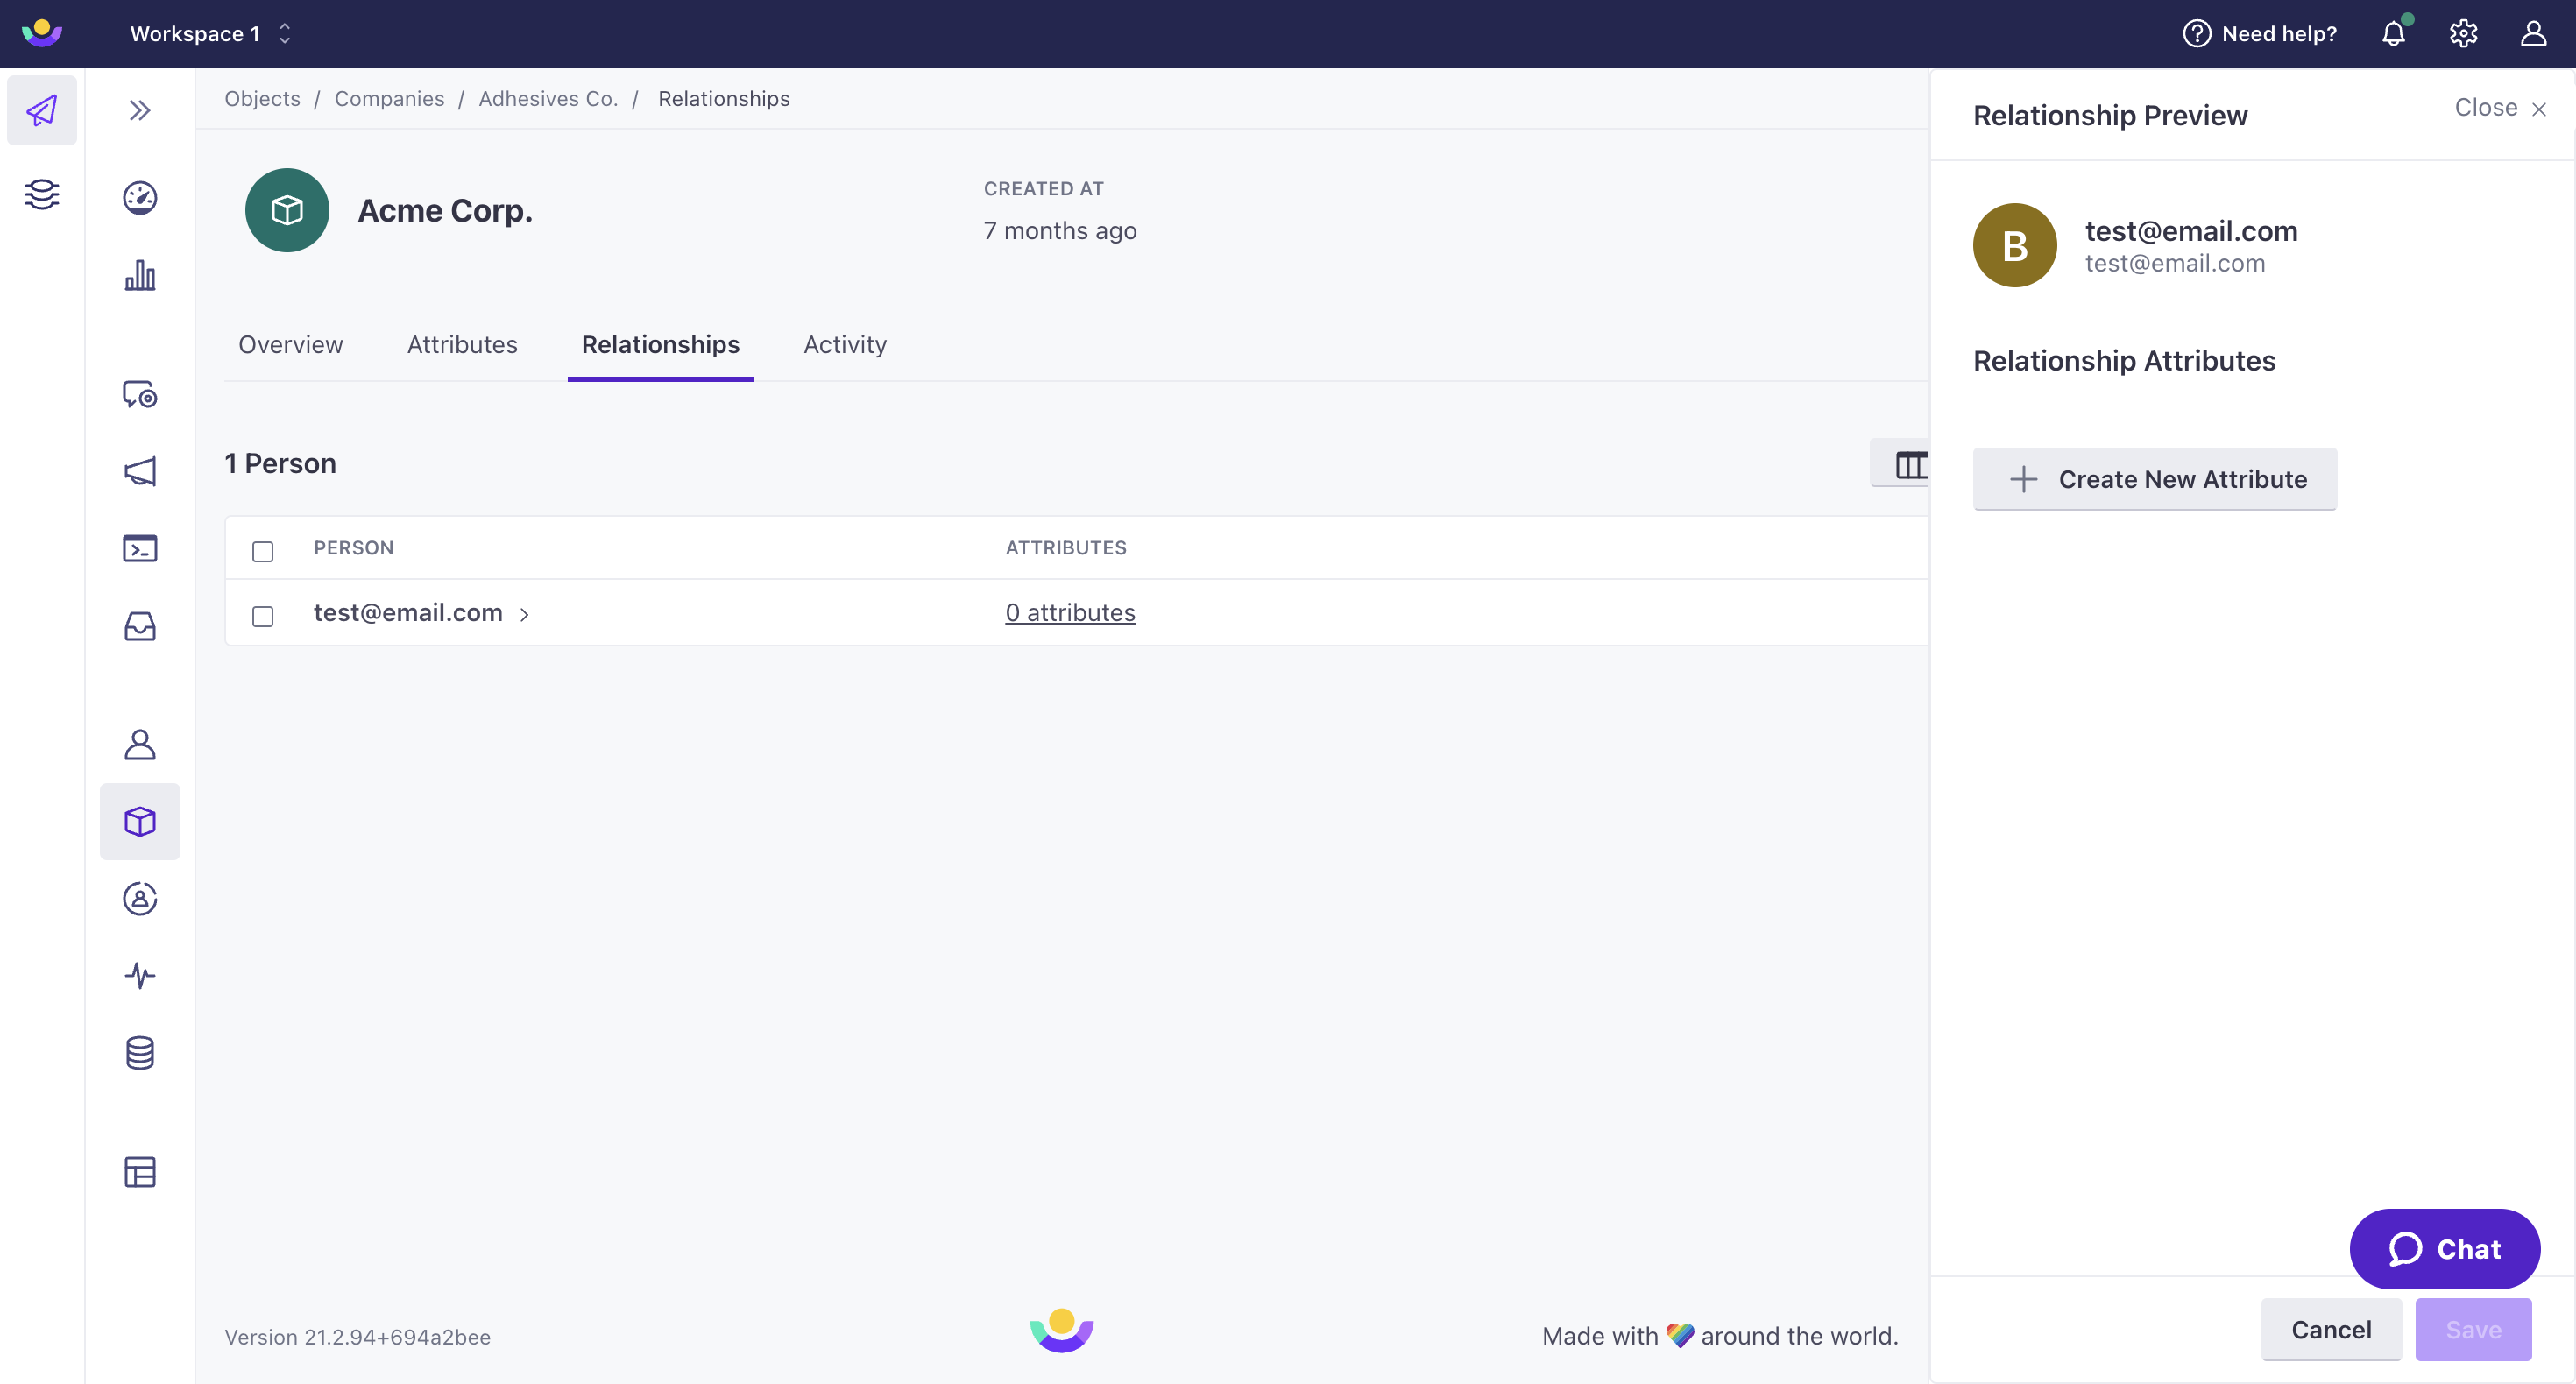Open the People icon in sidebar

140,744
